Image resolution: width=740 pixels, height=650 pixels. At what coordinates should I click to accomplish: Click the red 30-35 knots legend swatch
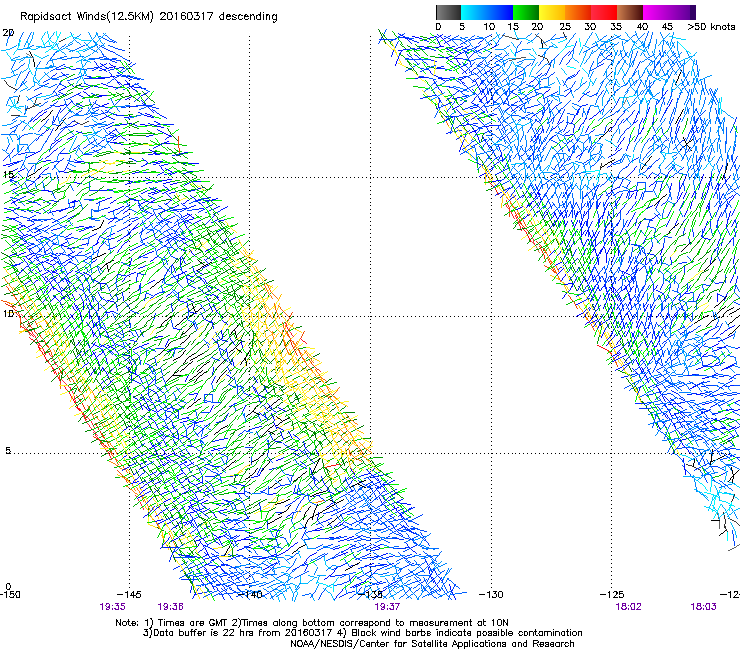(604, 12)
